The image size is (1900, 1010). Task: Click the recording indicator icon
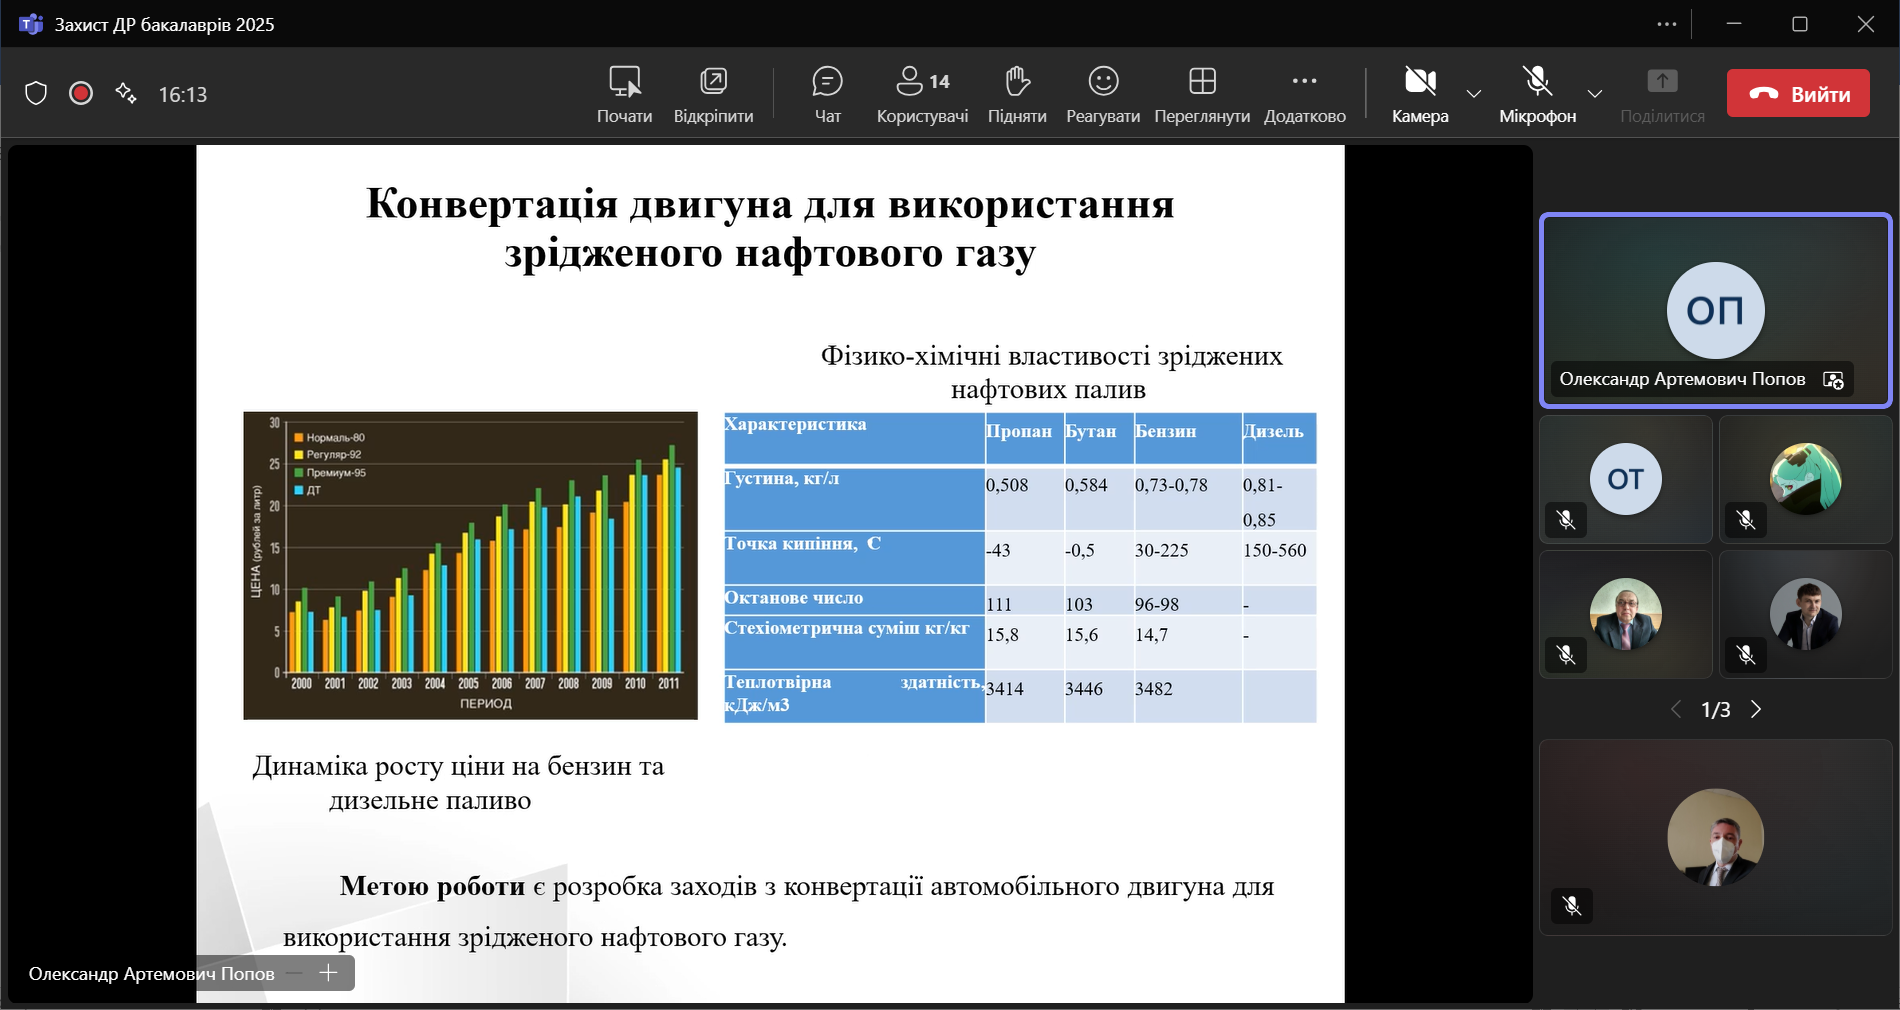pyautogui.click(x=81, y=94)
